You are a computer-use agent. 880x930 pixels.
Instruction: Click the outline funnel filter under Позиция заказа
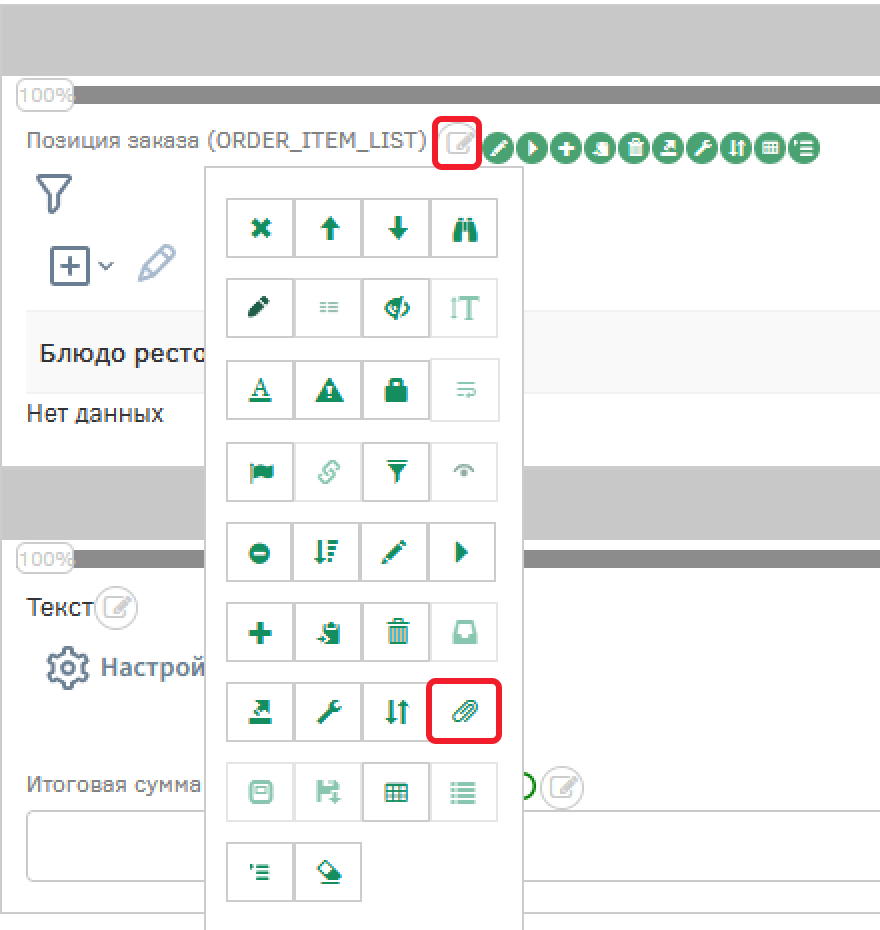click(54, 192)
